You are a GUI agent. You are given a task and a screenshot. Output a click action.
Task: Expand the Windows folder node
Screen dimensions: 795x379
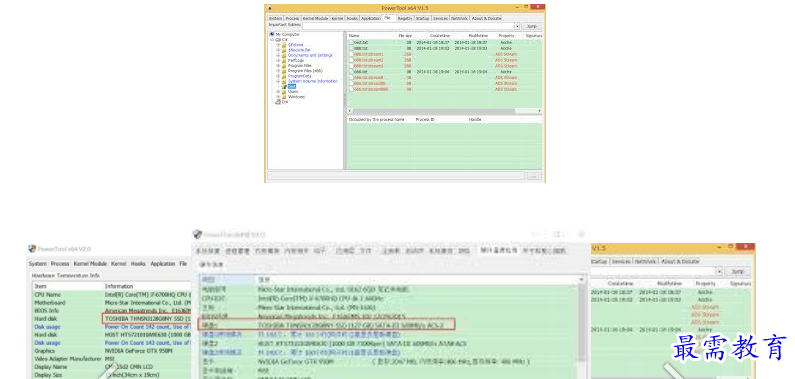click(278, 97)
